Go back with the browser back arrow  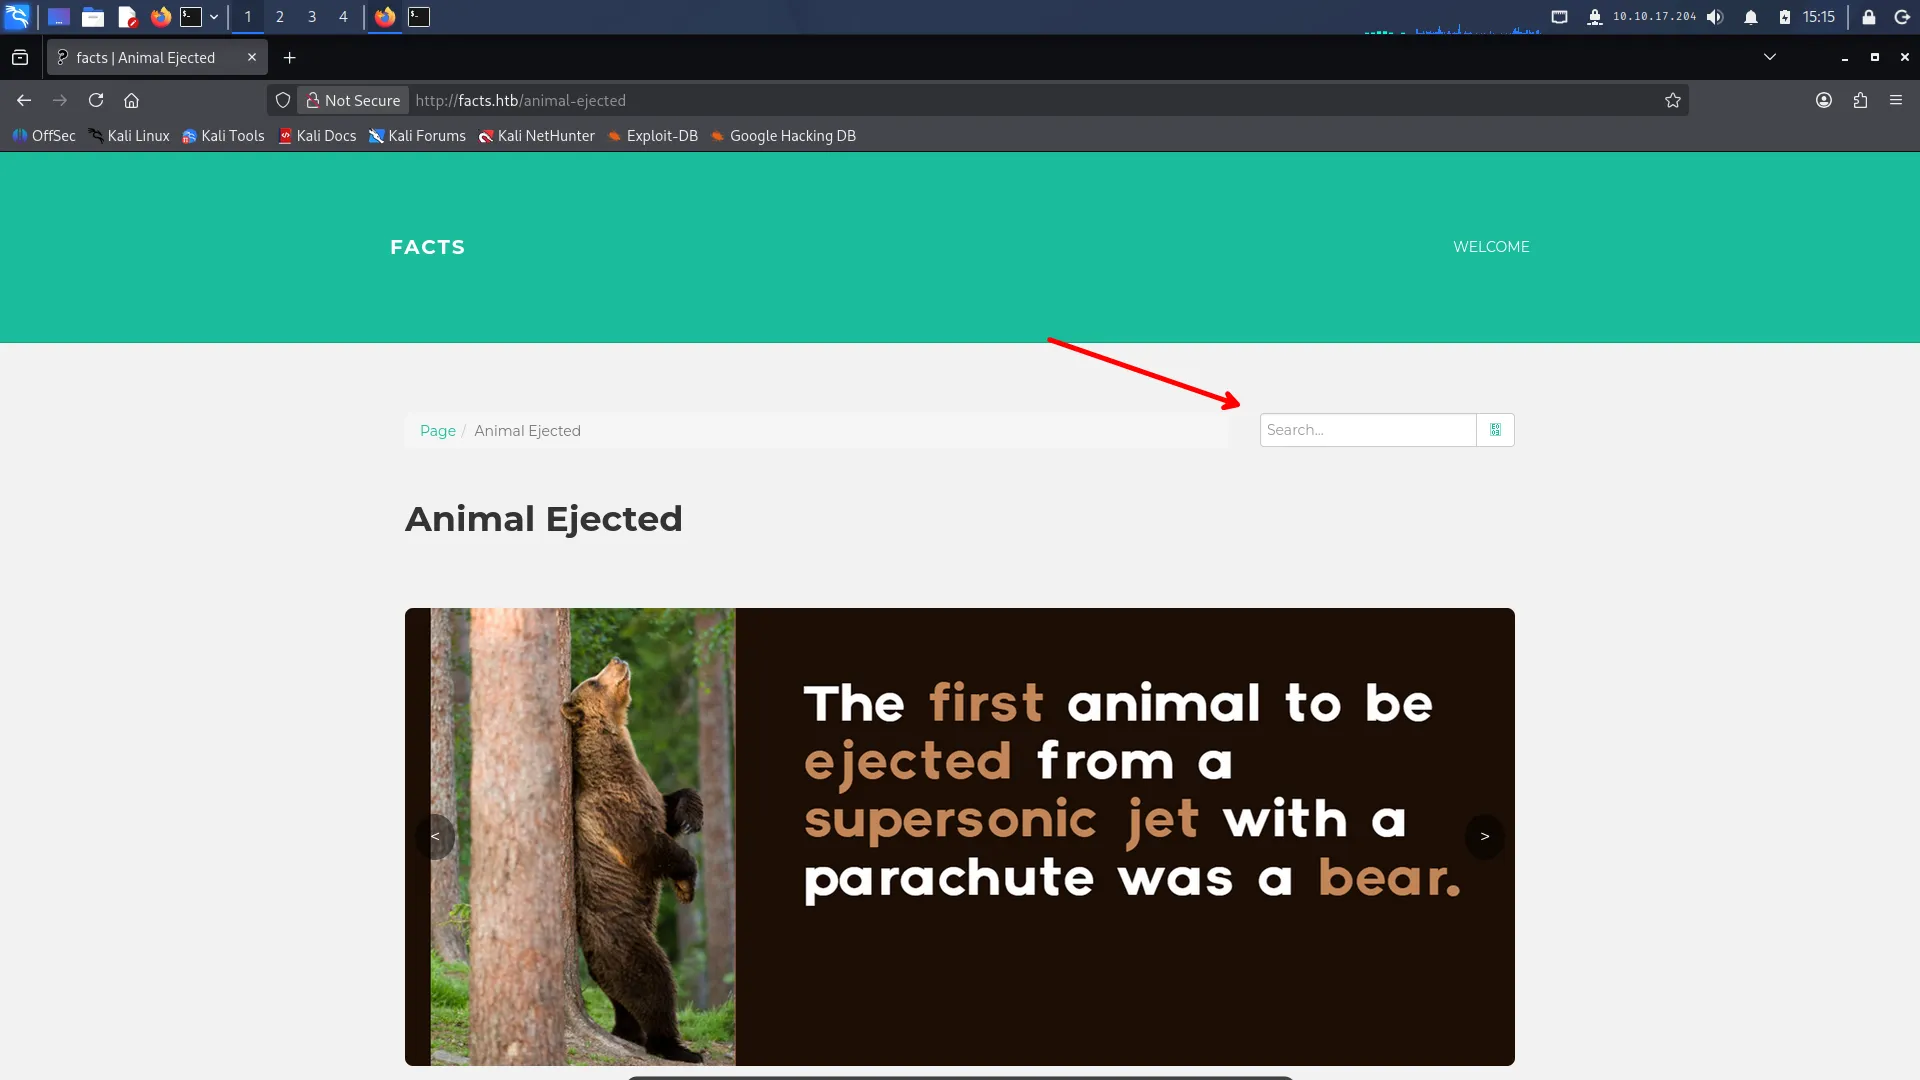24,100
